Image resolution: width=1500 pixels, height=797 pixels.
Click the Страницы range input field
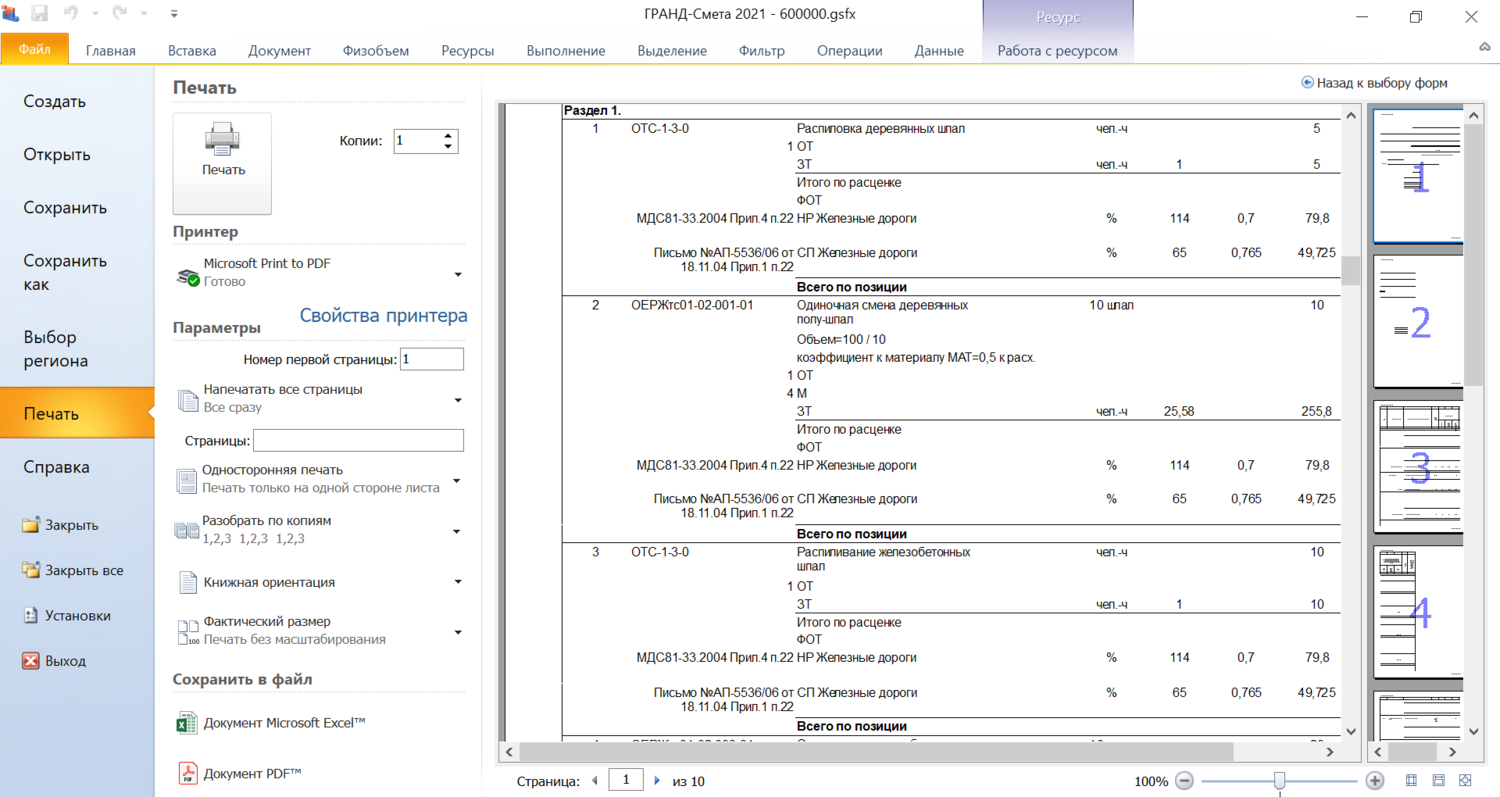click(x=358, y=440)
